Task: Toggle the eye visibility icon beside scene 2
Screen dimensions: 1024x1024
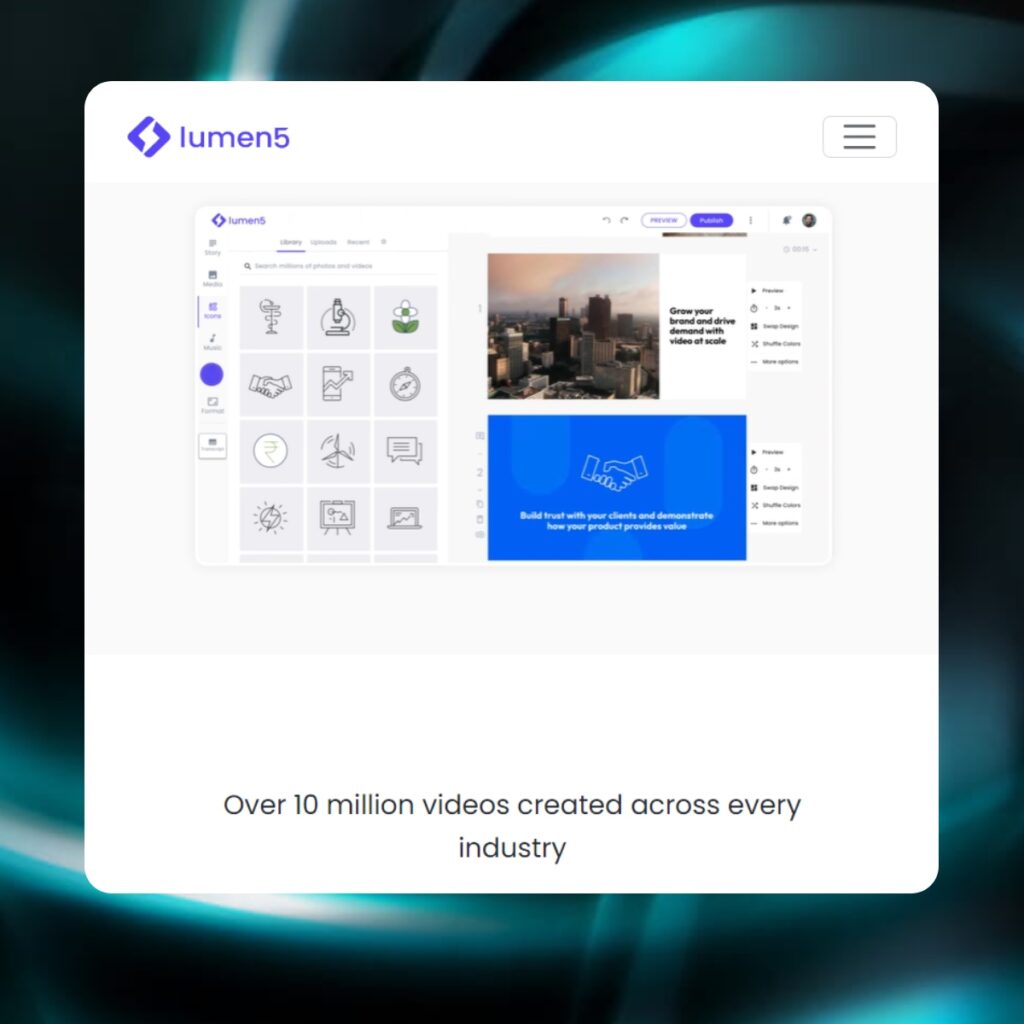Action: point(480,534)
